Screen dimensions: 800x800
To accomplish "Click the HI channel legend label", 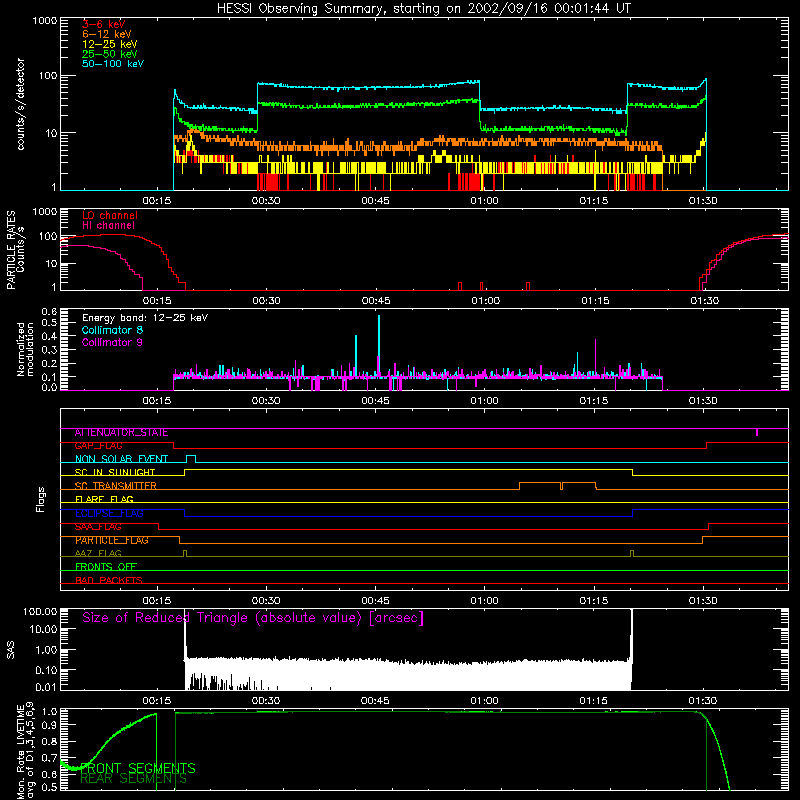I will pos(108,226).
